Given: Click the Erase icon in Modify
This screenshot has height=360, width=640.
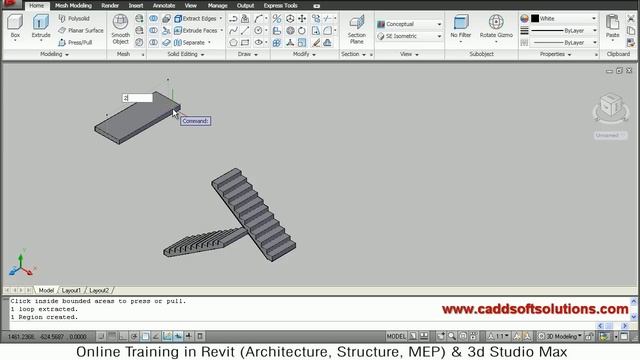Looking at the screenshot, I should click(x=316, y=42).
